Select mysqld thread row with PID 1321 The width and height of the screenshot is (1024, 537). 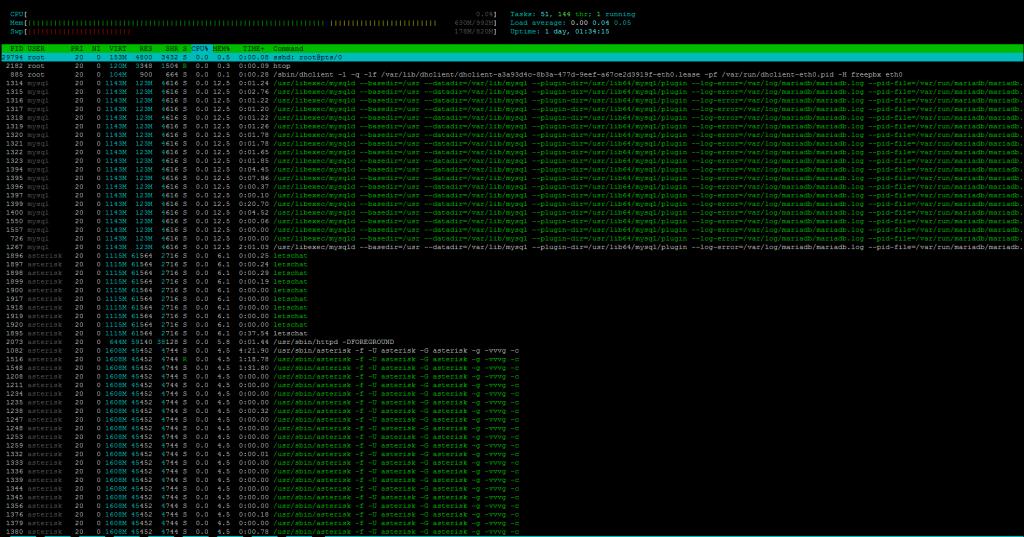pyautogui.click(x=512, y=144)
